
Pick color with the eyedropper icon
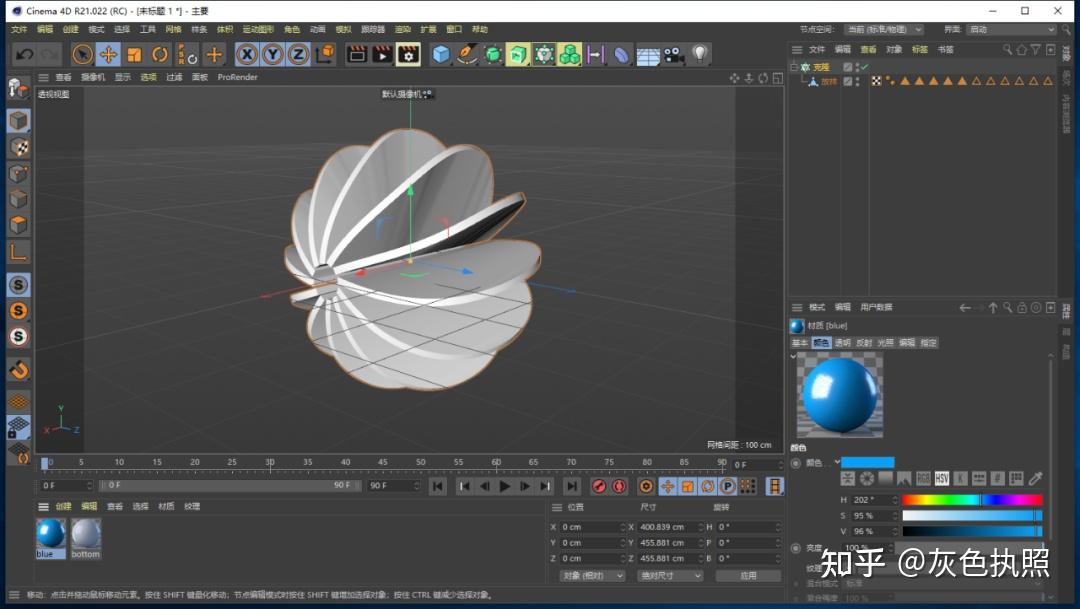coord(1035,478)
